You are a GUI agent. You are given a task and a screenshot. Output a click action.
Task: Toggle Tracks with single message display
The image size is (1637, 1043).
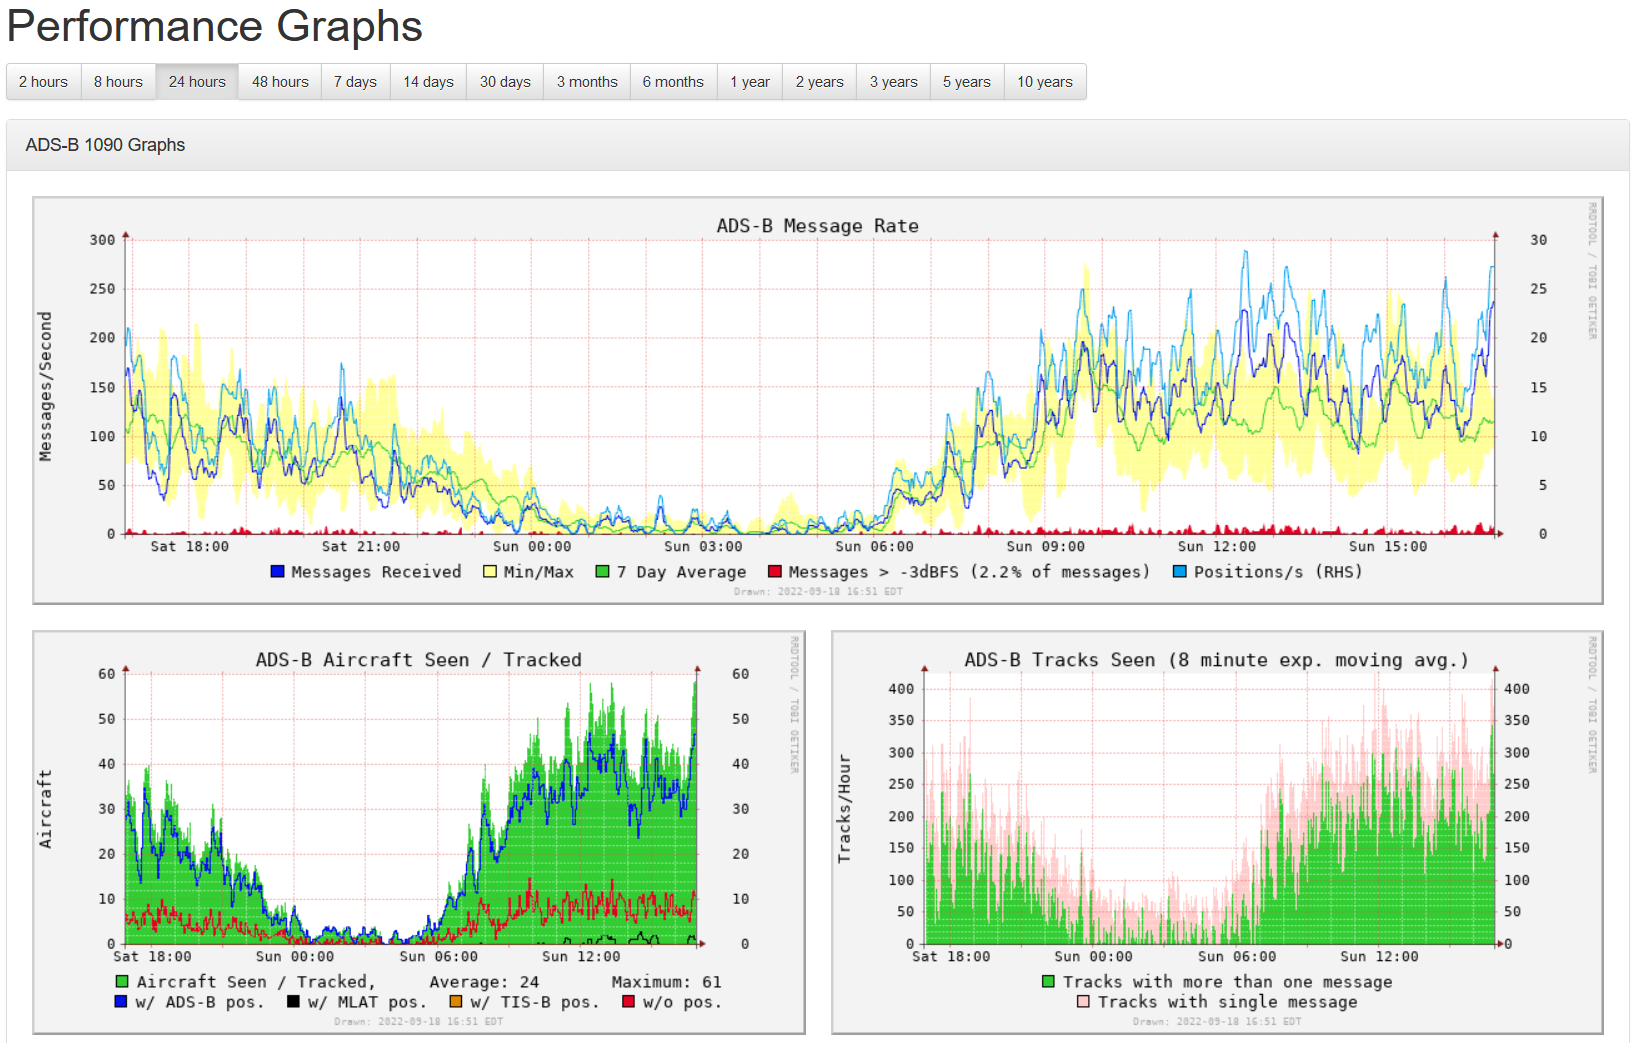coord(1083,1001)
